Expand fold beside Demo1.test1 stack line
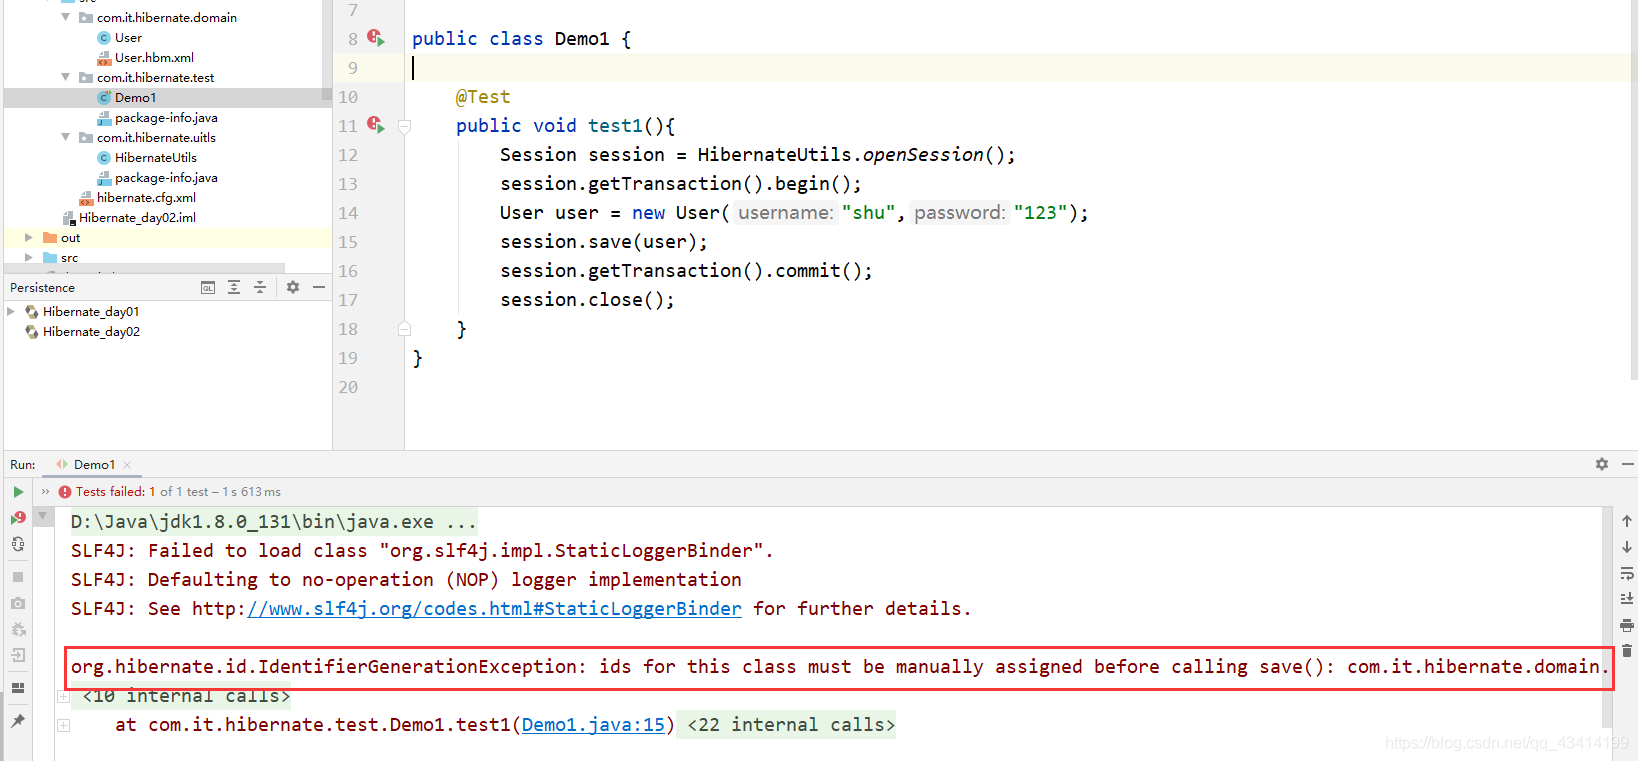This screenshot has width=1638, height=761. 63,725
